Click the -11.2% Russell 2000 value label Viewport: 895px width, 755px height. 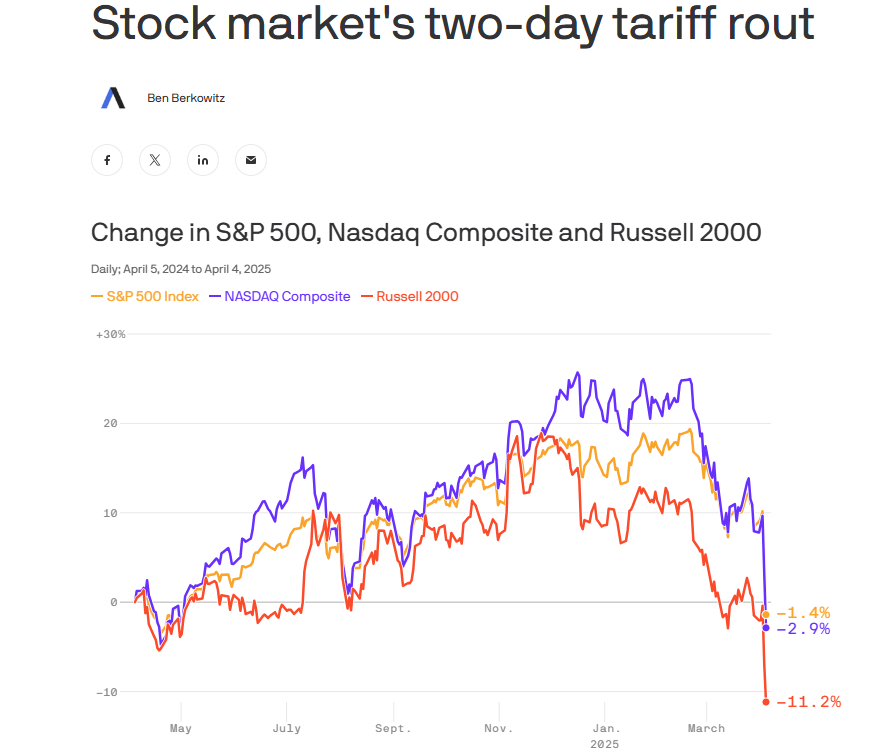tap(808, 702)
